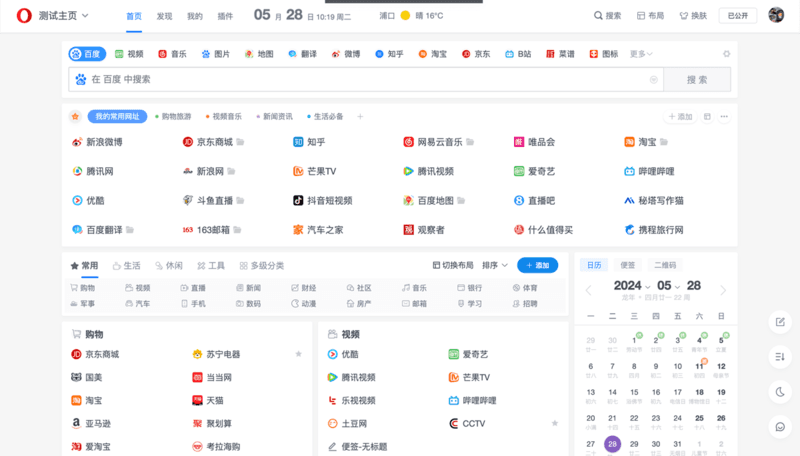Switch to 生活 tab
The image size is (800, 456).
point(127,265)
